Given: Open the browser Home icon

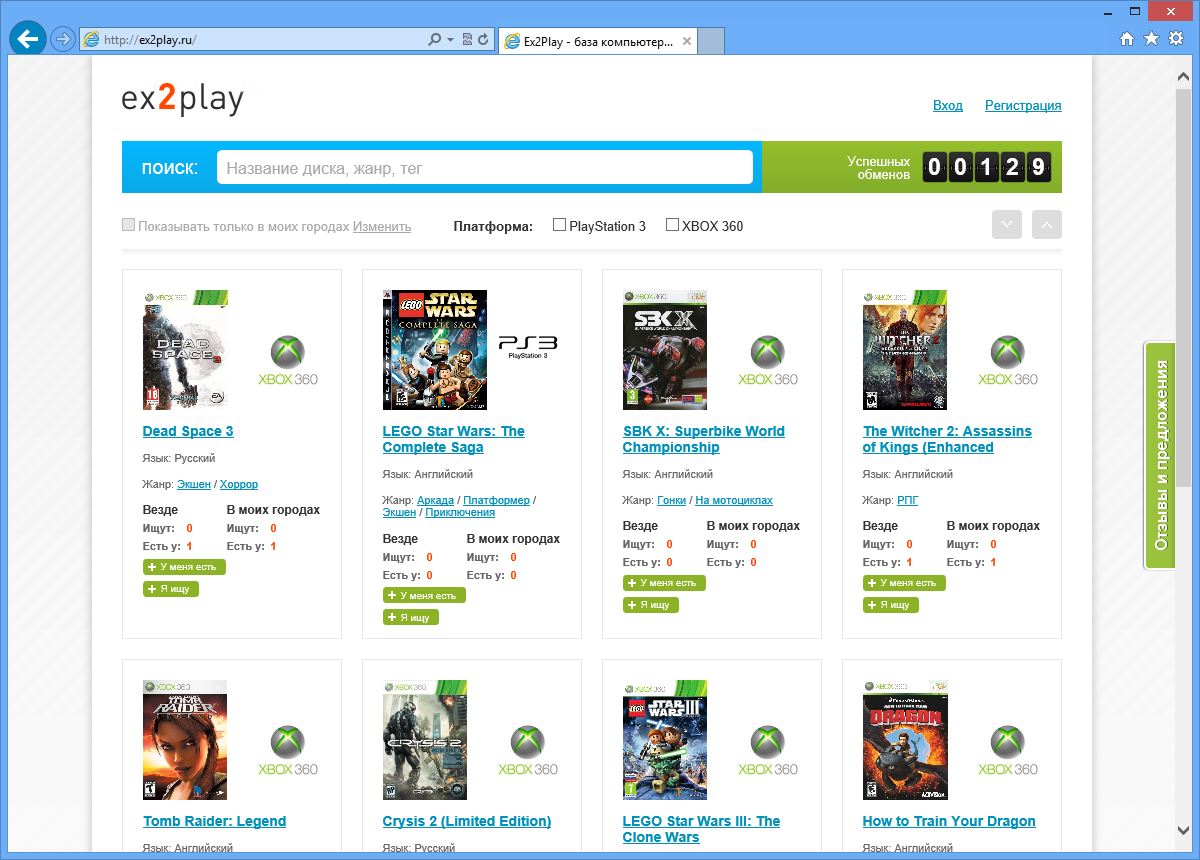Looking at the screenshot, I should pos(1127,39).
